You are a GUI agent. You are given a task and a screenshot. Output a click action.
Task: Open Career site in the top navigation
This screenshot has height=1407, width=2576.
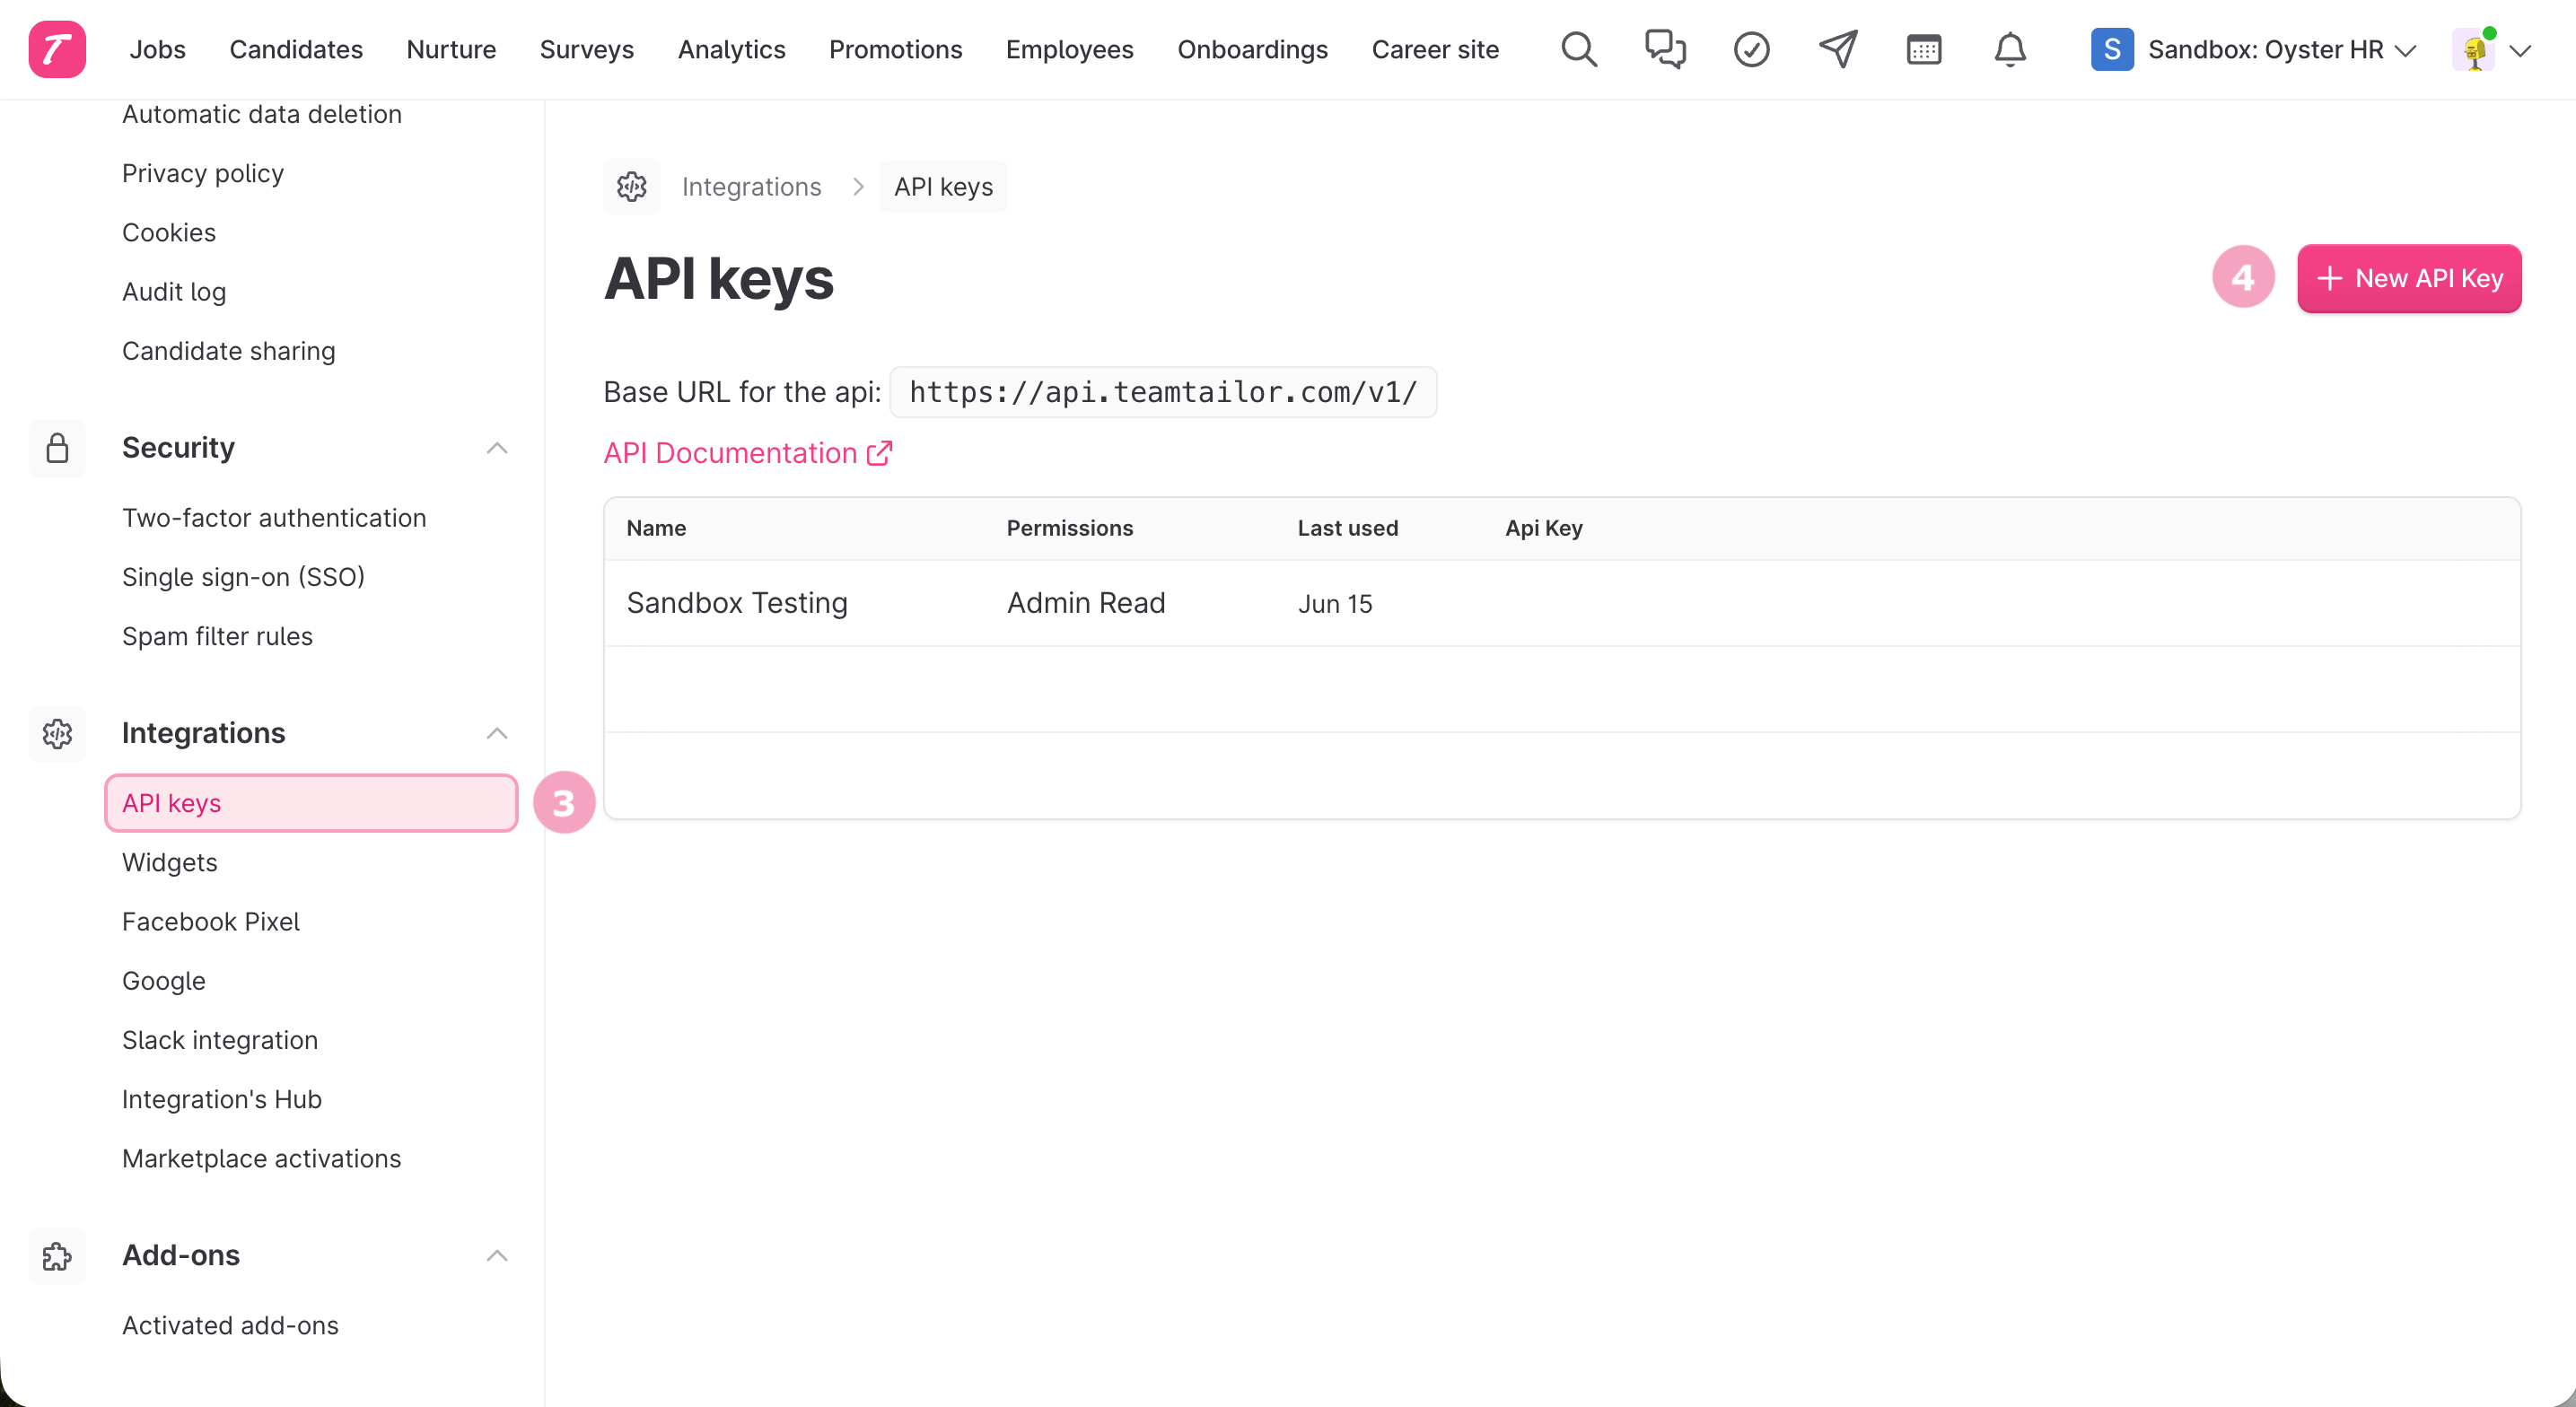(x=1435, y=49)
